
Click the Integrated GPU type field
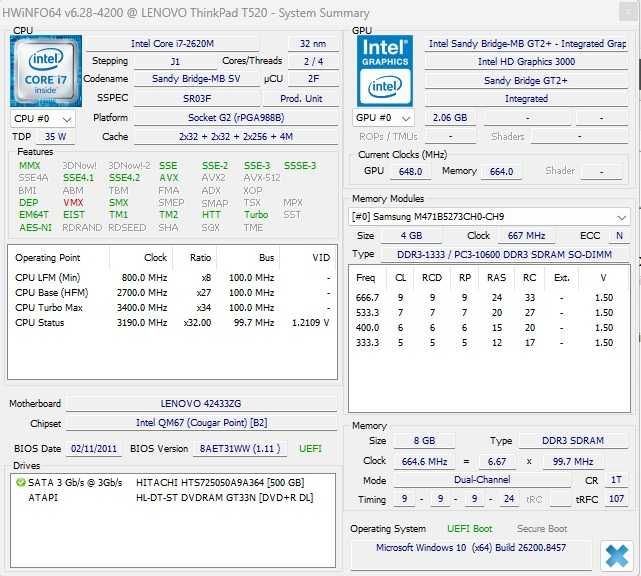coord(526,99)
